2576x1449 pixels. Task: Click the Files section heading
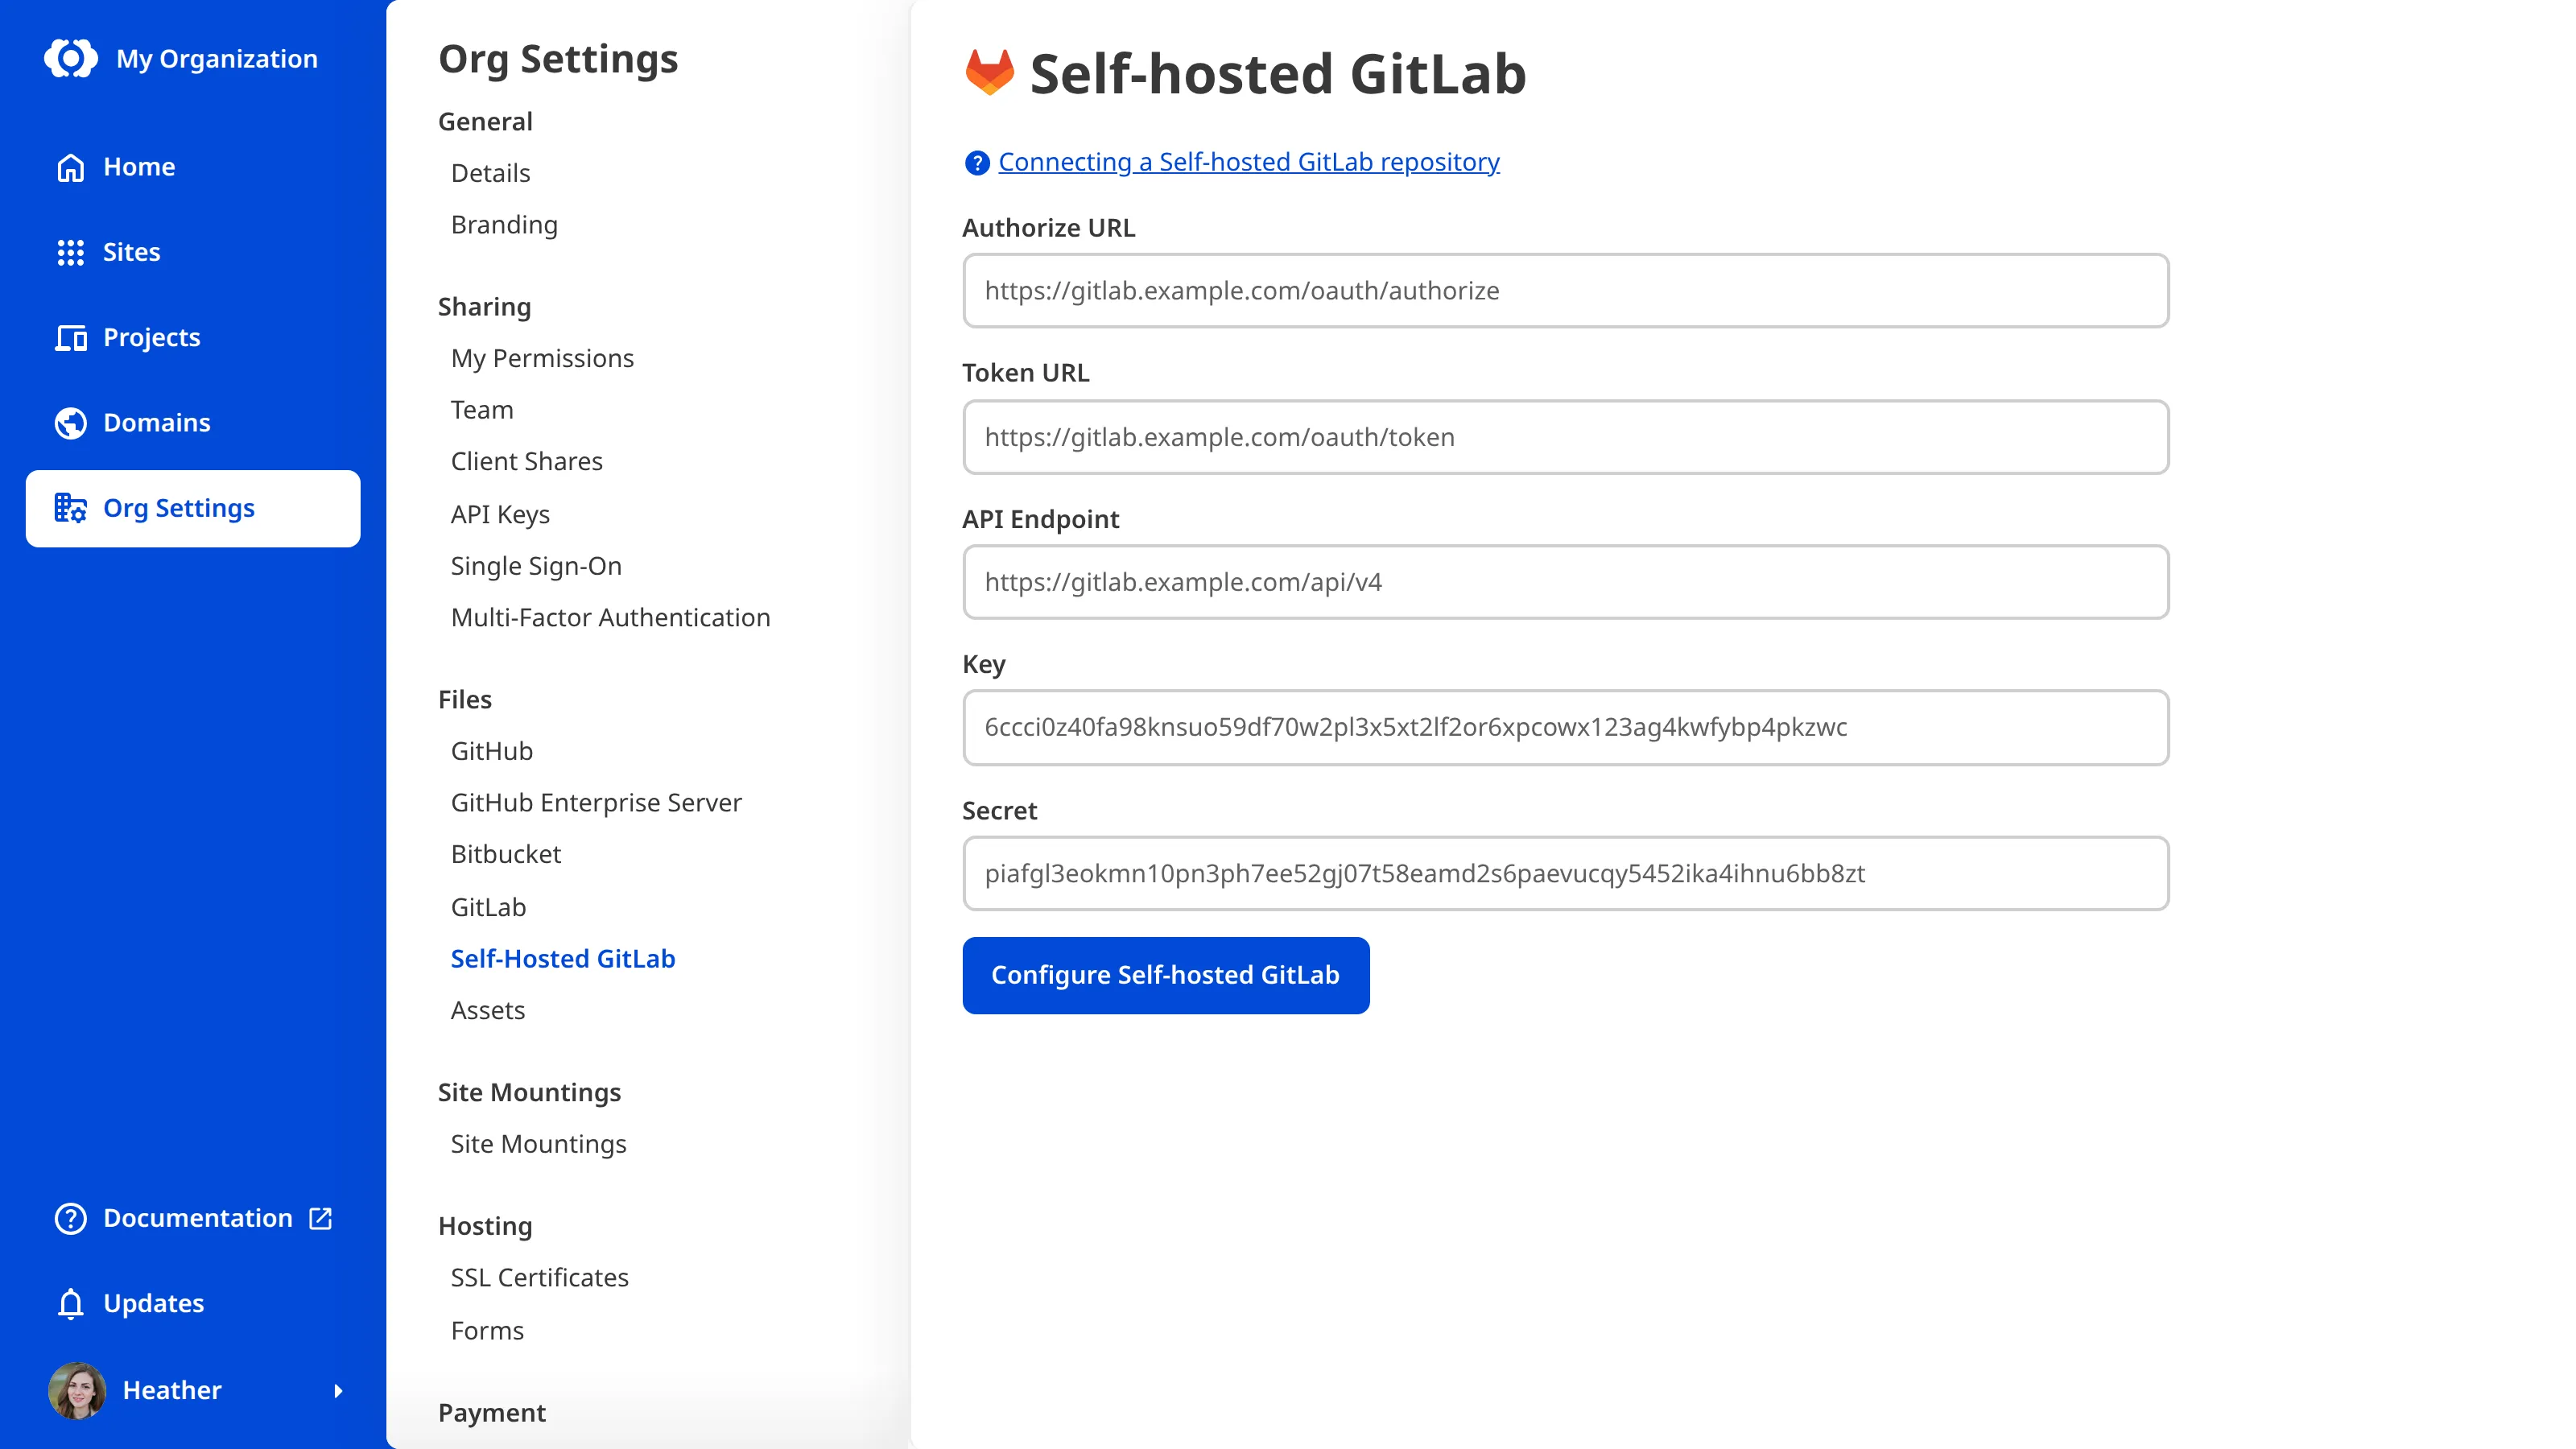coord(465,699)
